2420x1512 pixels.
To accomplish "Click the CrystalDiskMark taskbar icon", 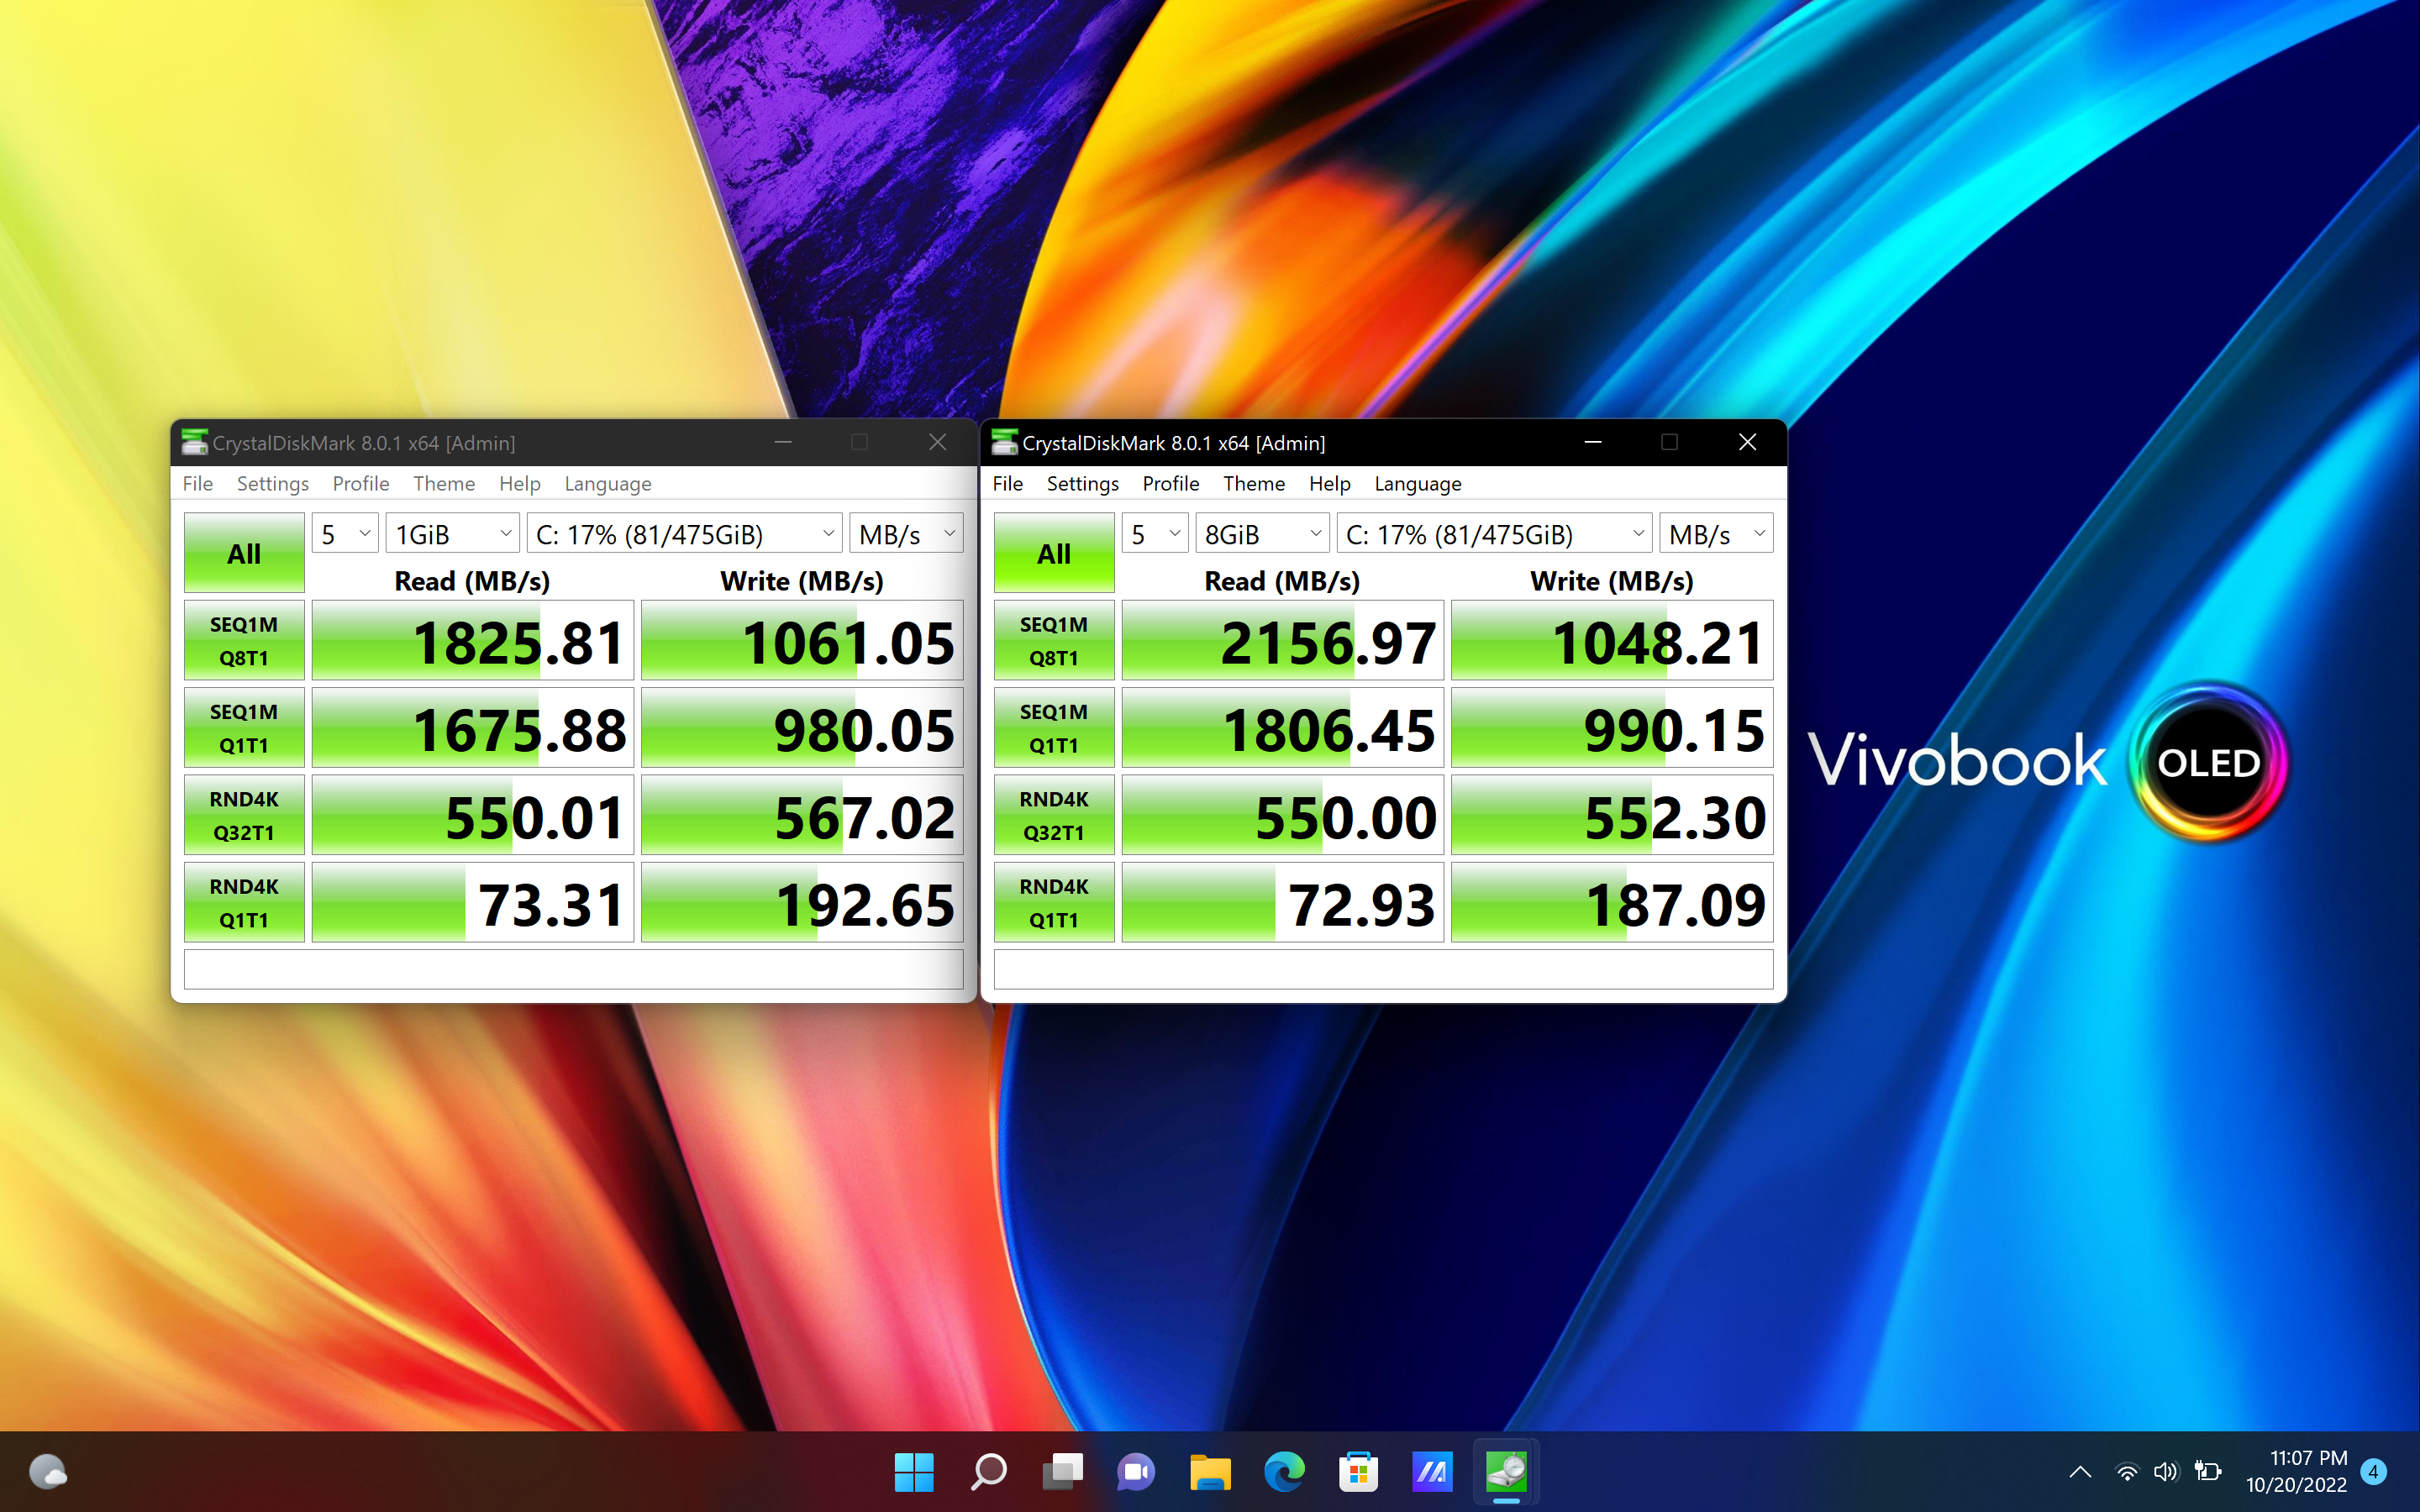I will [x=1506, y=1471].
